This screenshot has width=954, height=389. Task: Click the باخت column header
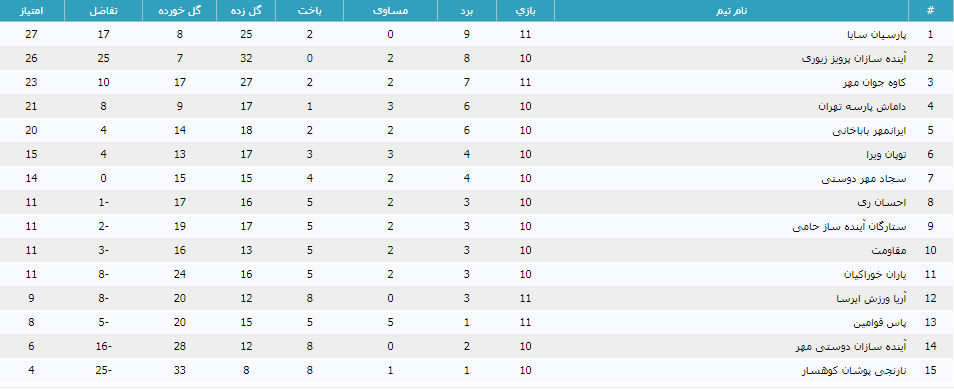tap(310, 11)
